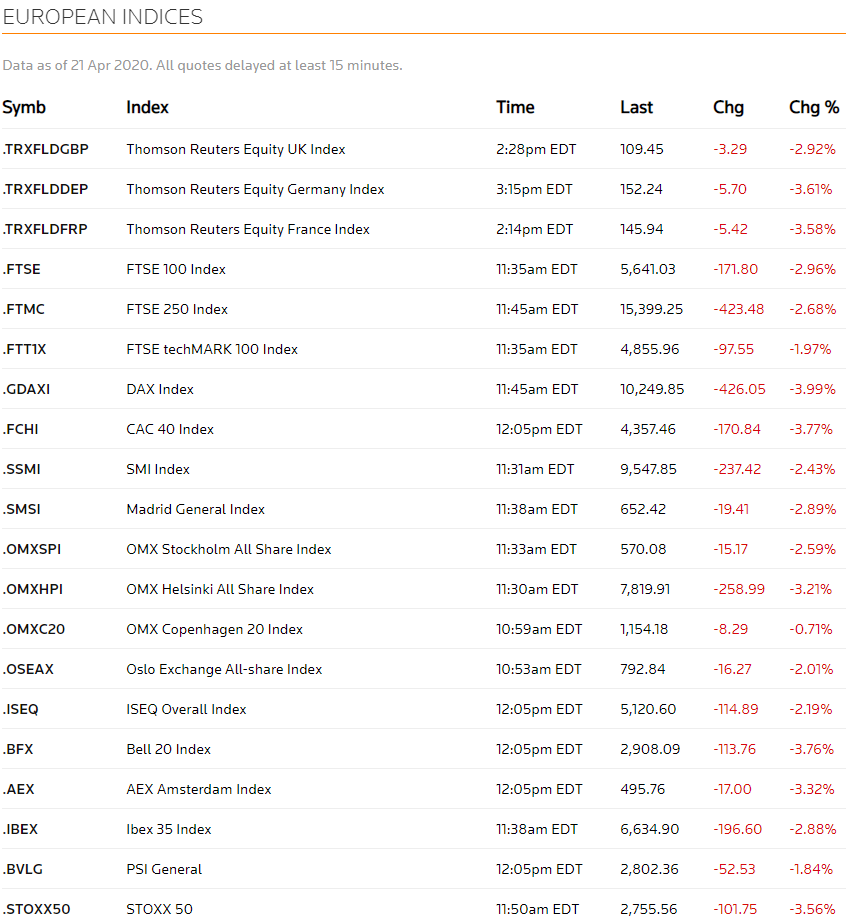Click the Time column header
This screenshot has width=846, height=924.
point(515,107)
